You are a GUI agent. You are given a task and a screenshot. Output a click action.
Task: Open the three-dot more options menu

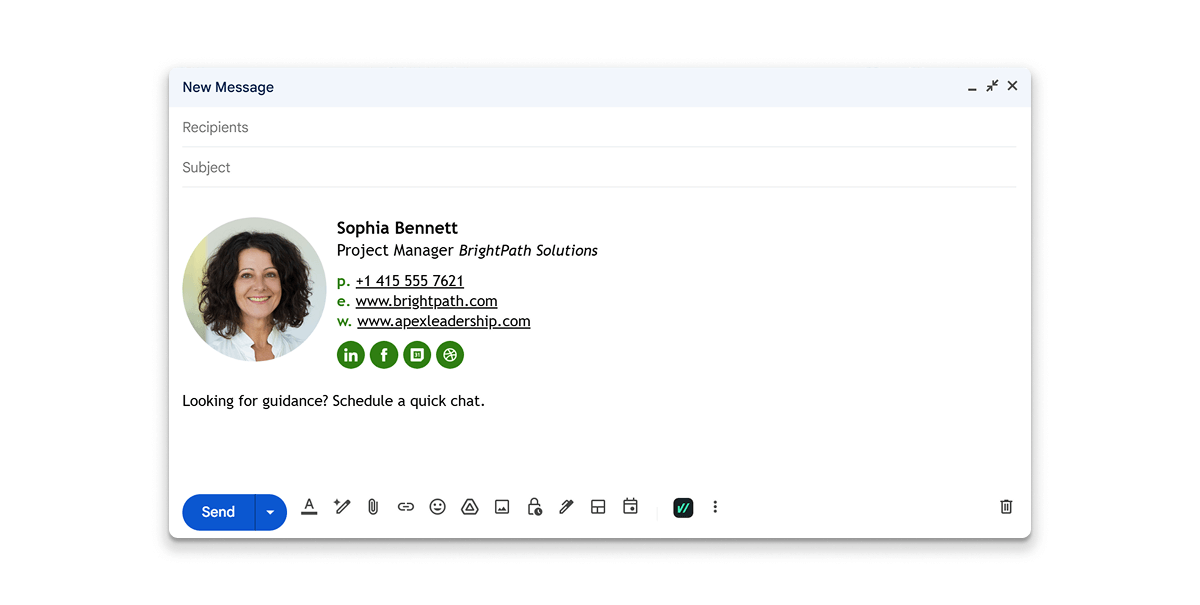pos(715,507)
